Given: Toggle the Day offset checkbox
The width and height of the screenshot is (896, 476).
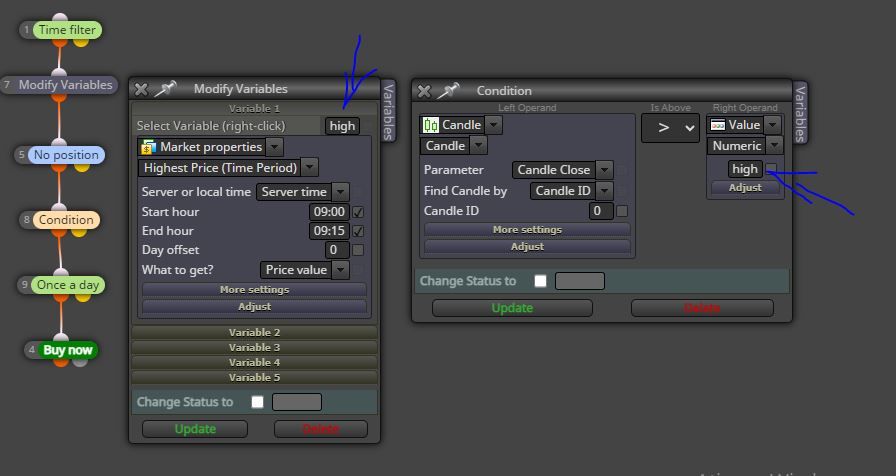Looking at the screenshot, I should [358, 250].
